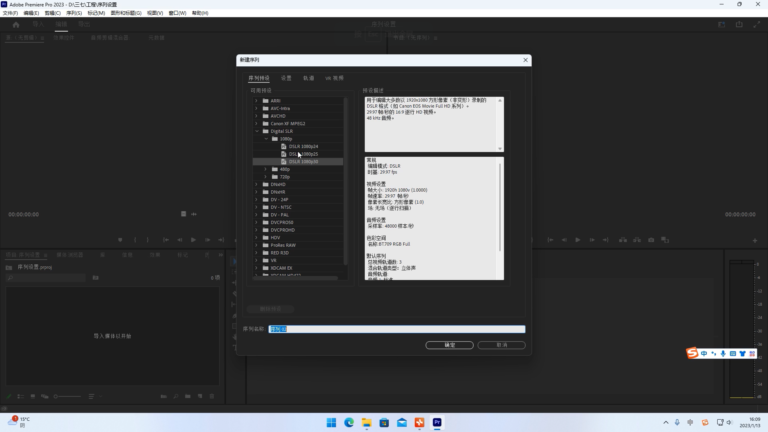This screenshot has width=768, height=432.
Task: Click the 序列名称 input field
Action: click(x=397, y=329)
